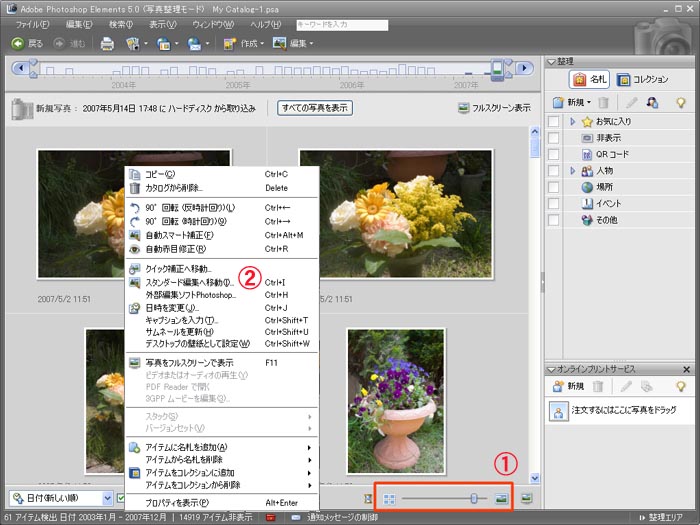Screen dimensions: 700x525
Task: Click the 整理エリア button in the status bar
Action: (662, 518)
